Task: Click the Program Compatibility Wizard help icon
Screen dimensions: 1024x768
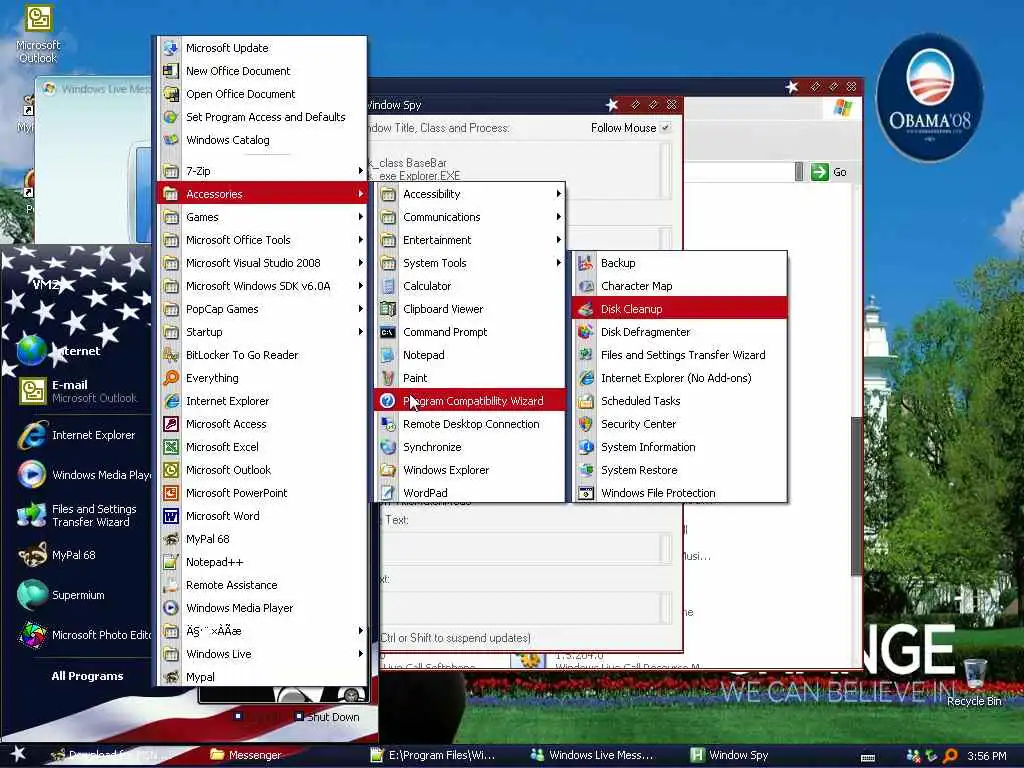Action: [x=388, y=400]
